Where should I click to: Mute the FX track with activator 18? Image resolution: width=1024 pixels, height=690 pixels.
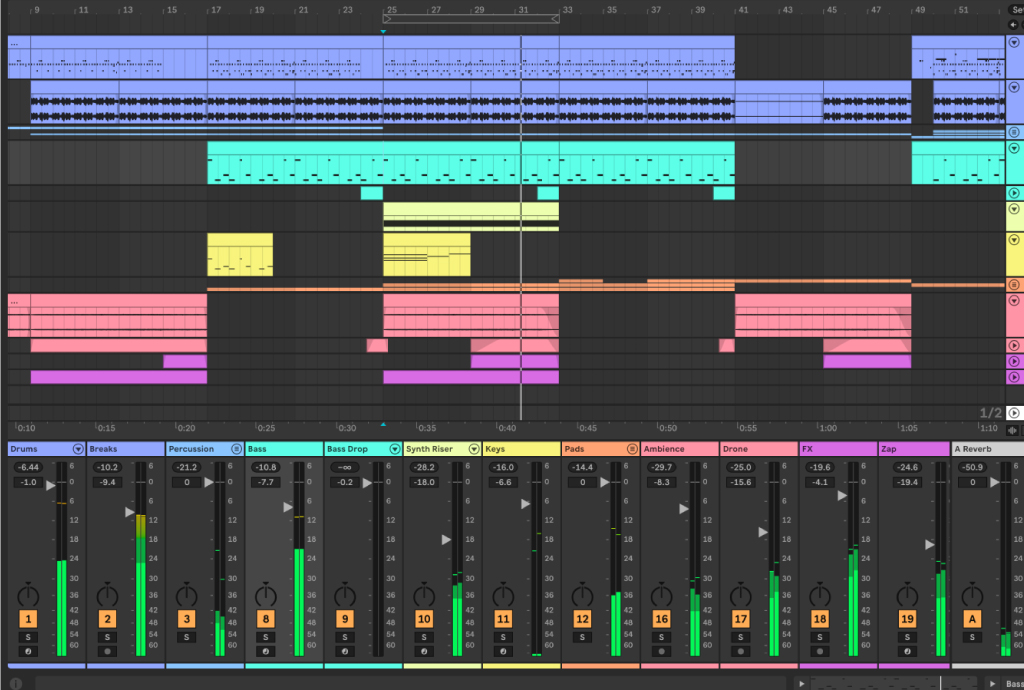pos(820,619)
